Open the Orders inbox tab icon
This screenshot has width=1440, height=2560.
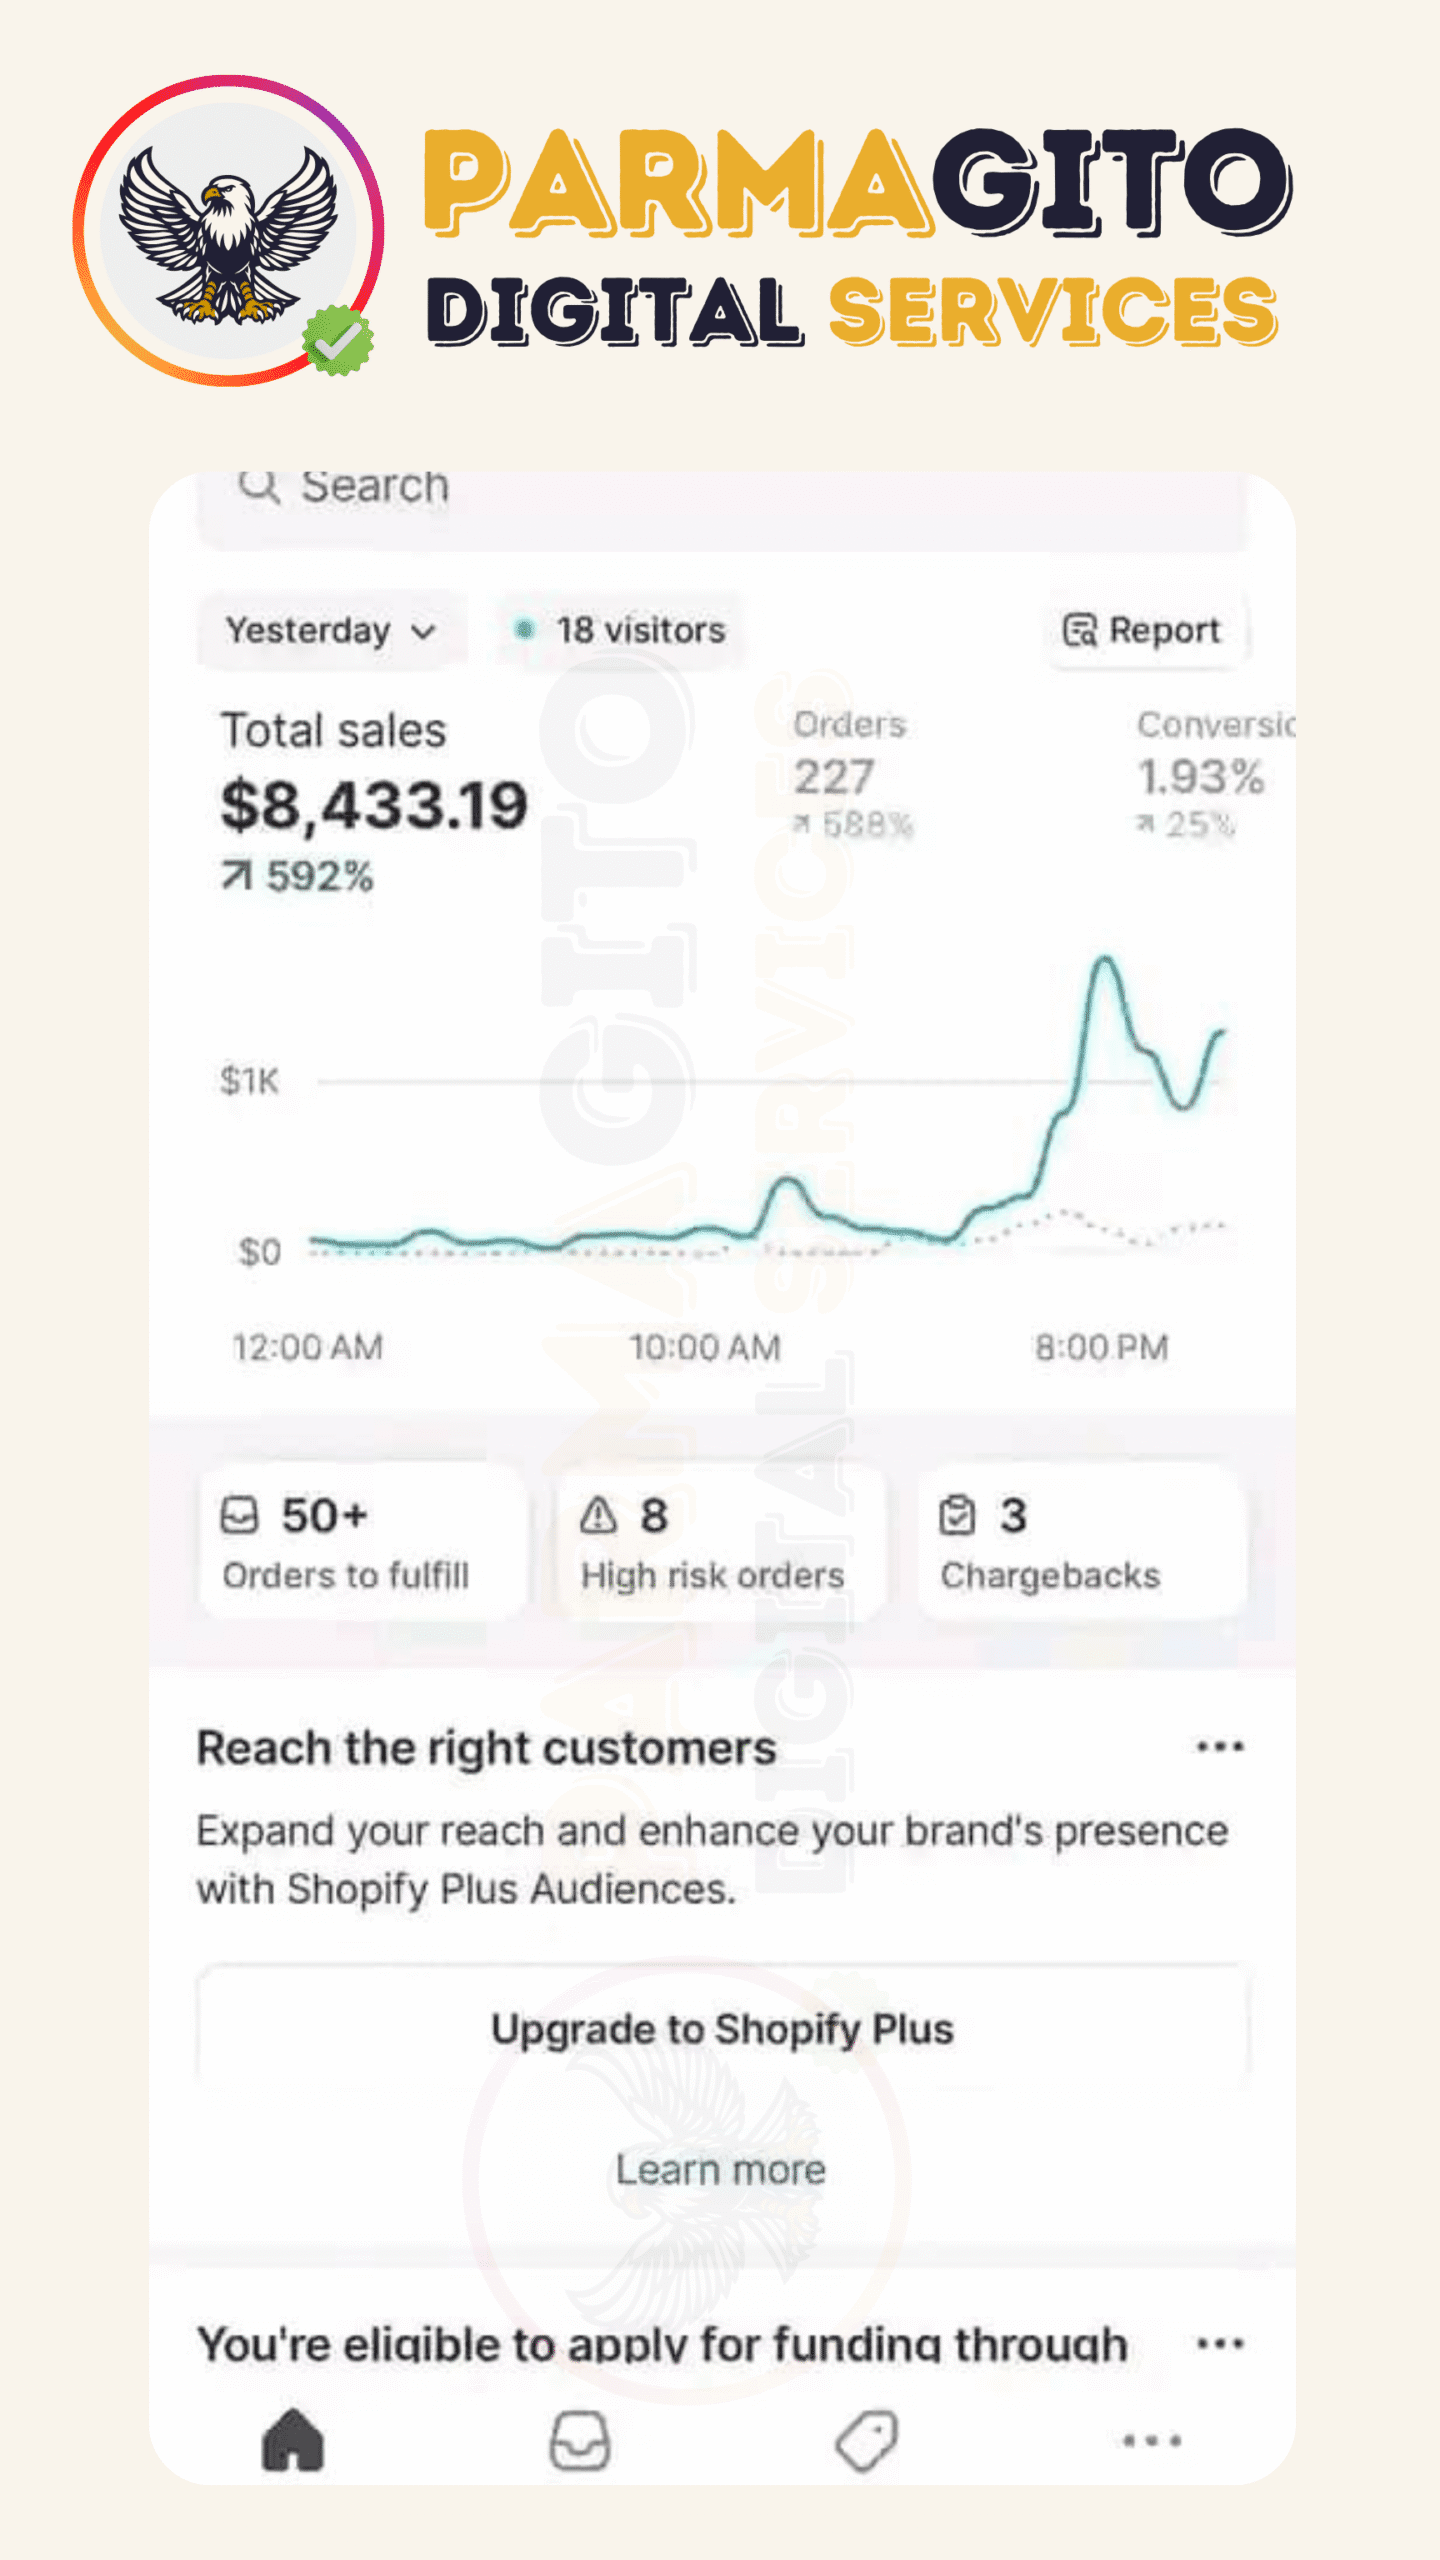[x=580, y=2440]
